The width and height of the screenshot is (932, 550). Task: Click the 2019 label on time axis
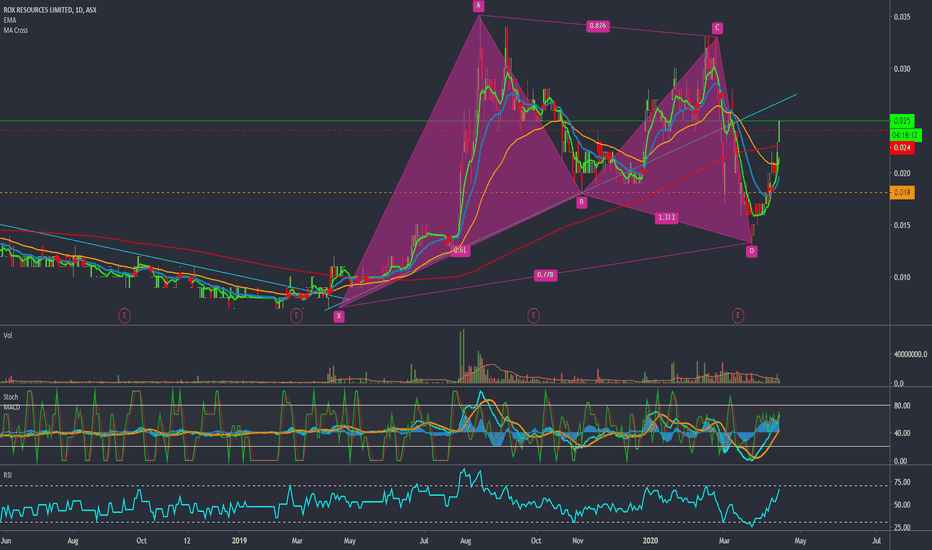240,540
